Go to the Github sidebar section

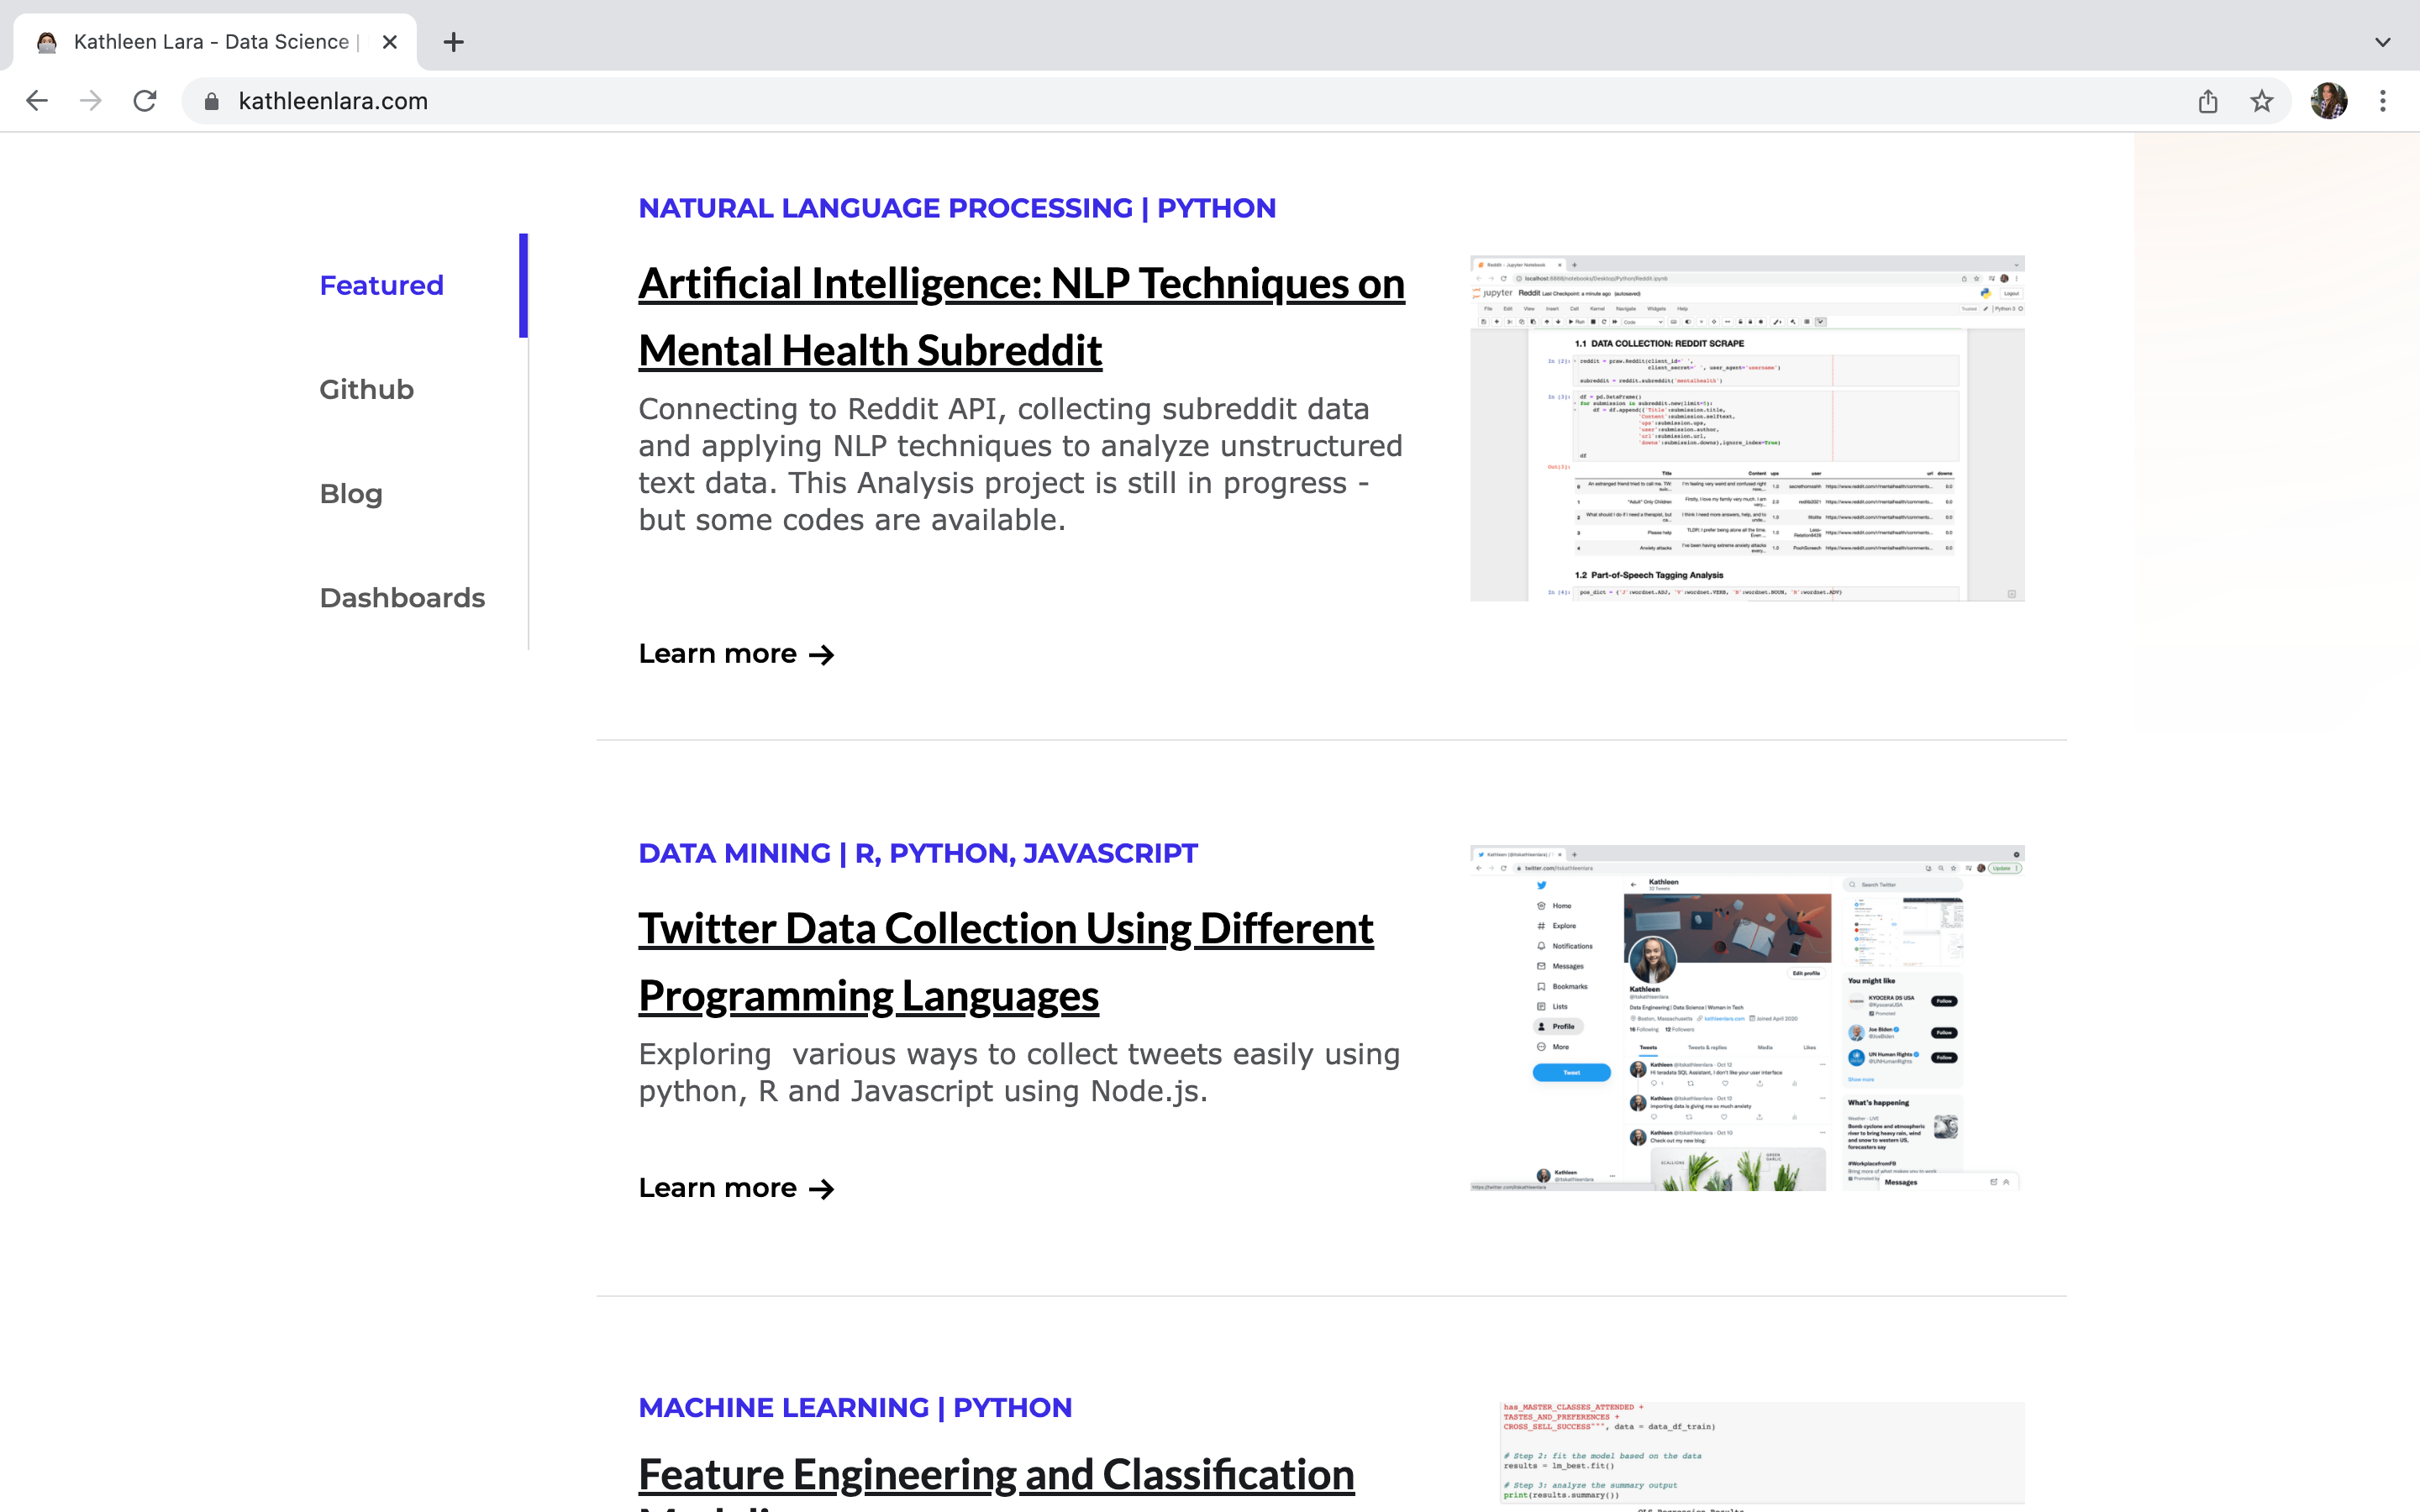[x=366, y=390]
